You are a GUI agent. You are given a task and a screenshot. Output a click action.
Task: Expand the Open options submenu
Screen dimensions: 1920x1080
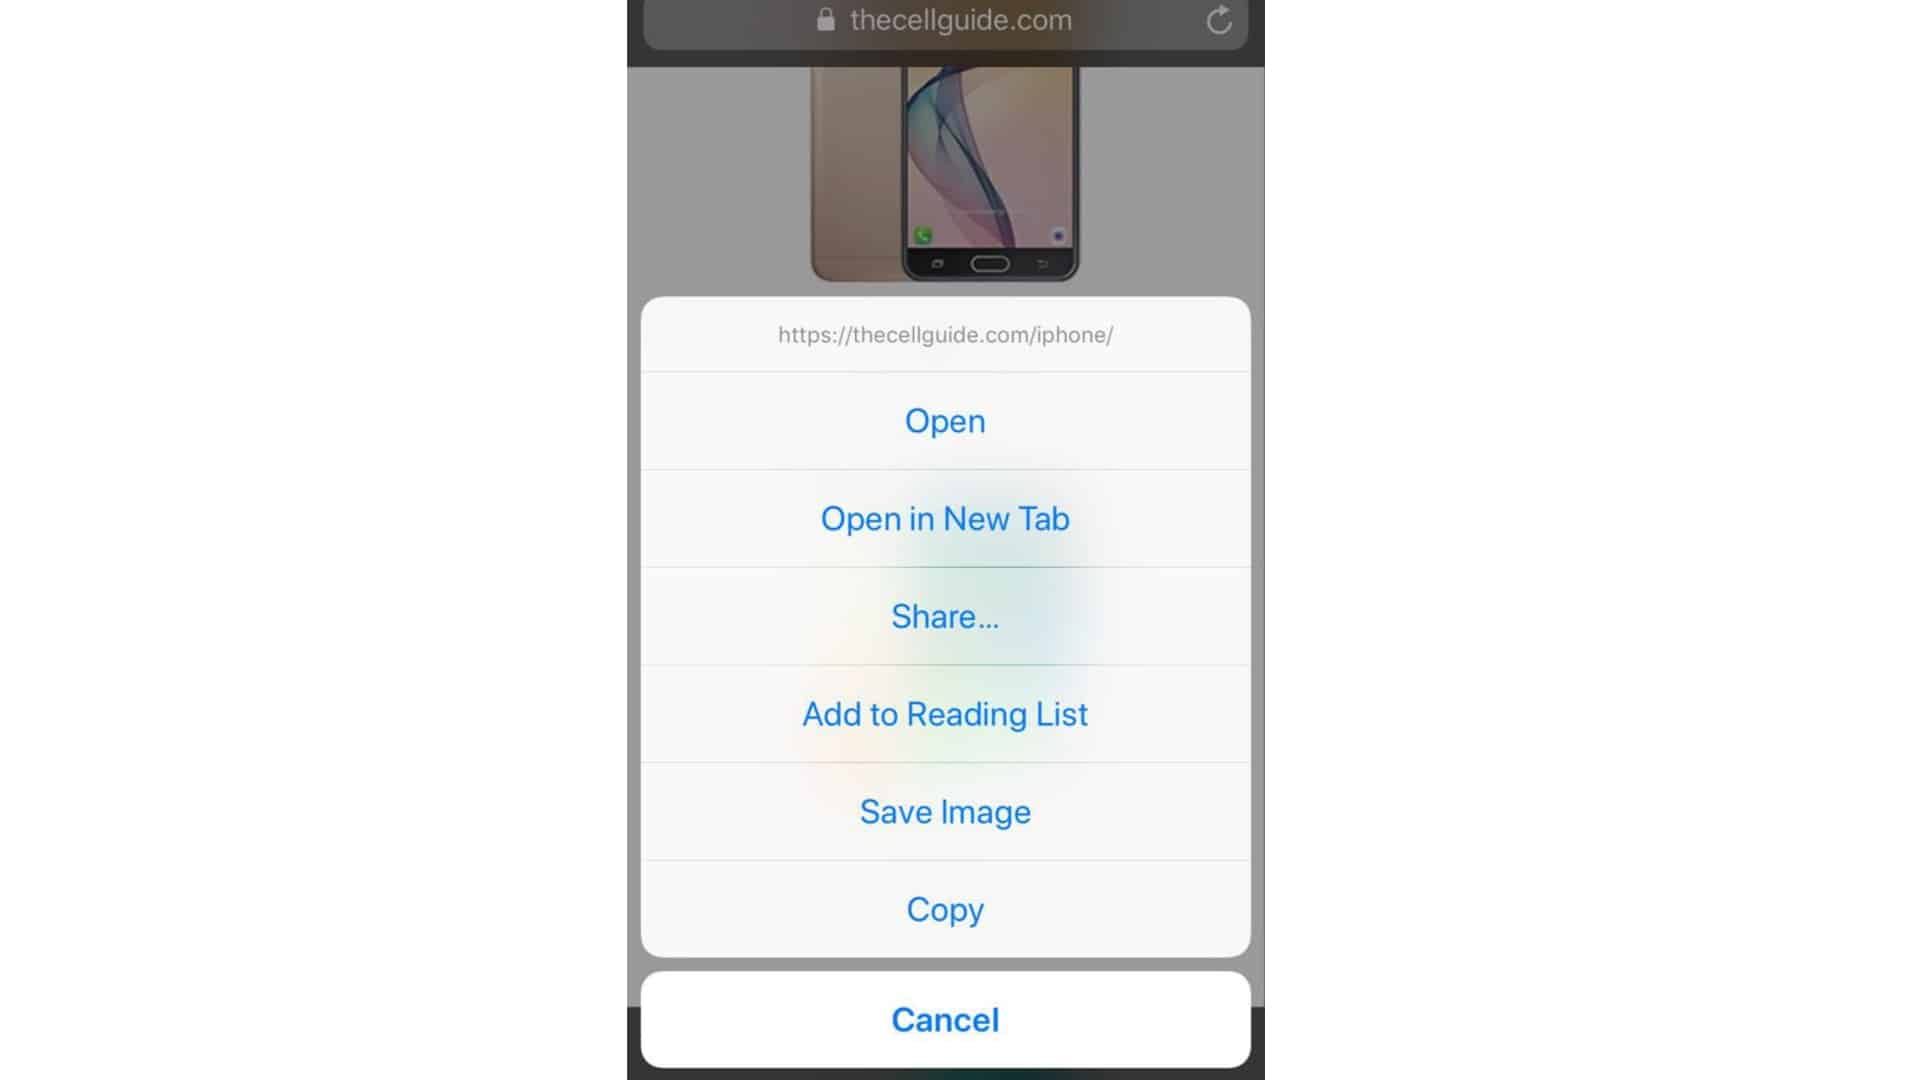point(944,421)
